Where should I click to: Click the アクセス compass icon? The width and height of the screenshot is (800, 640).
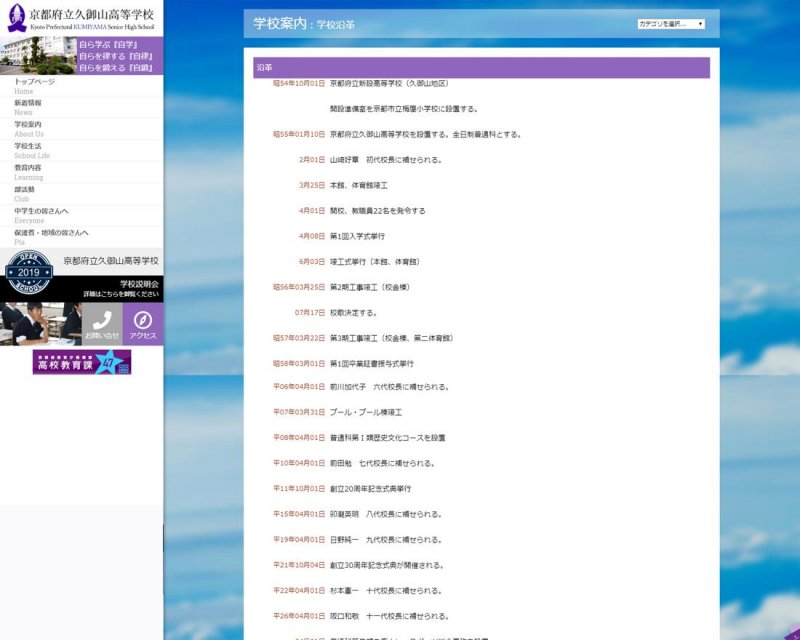pos(143,324)
